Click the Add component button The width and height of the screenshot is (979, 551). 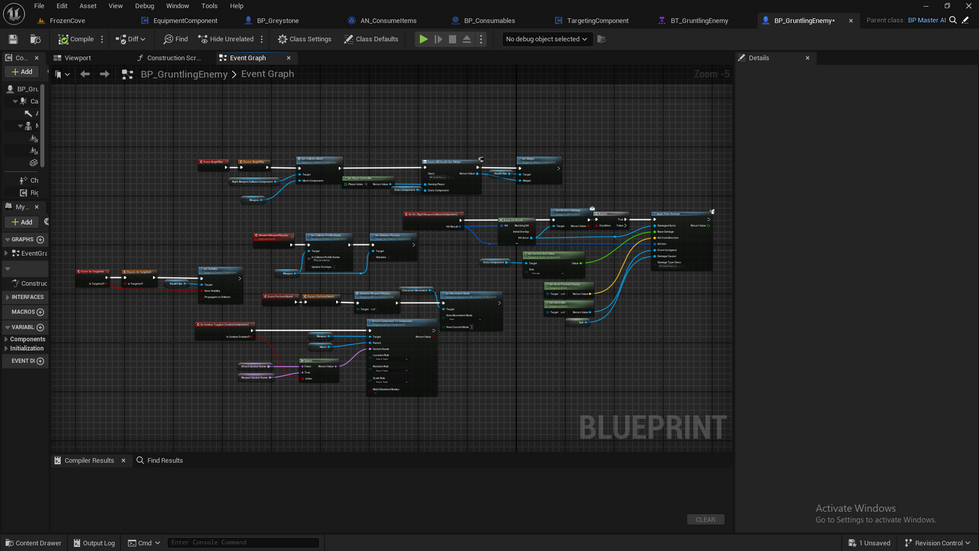pyautogui.click(x=22, y=72)
